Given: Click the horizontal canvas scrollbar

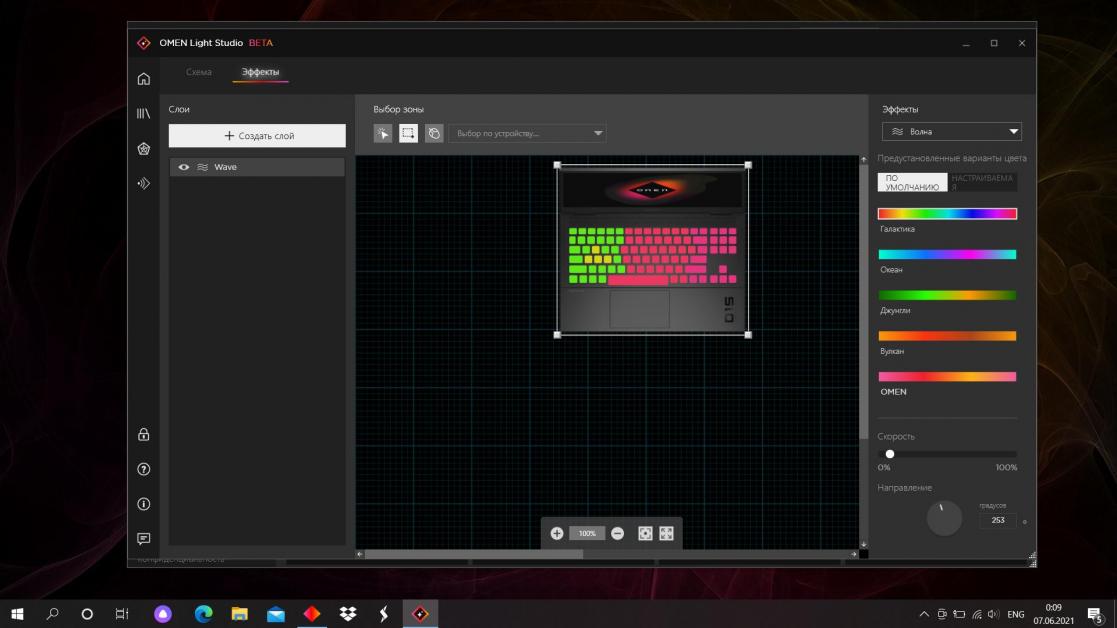Looking at the screenshot, I should (x=474, y=554).
